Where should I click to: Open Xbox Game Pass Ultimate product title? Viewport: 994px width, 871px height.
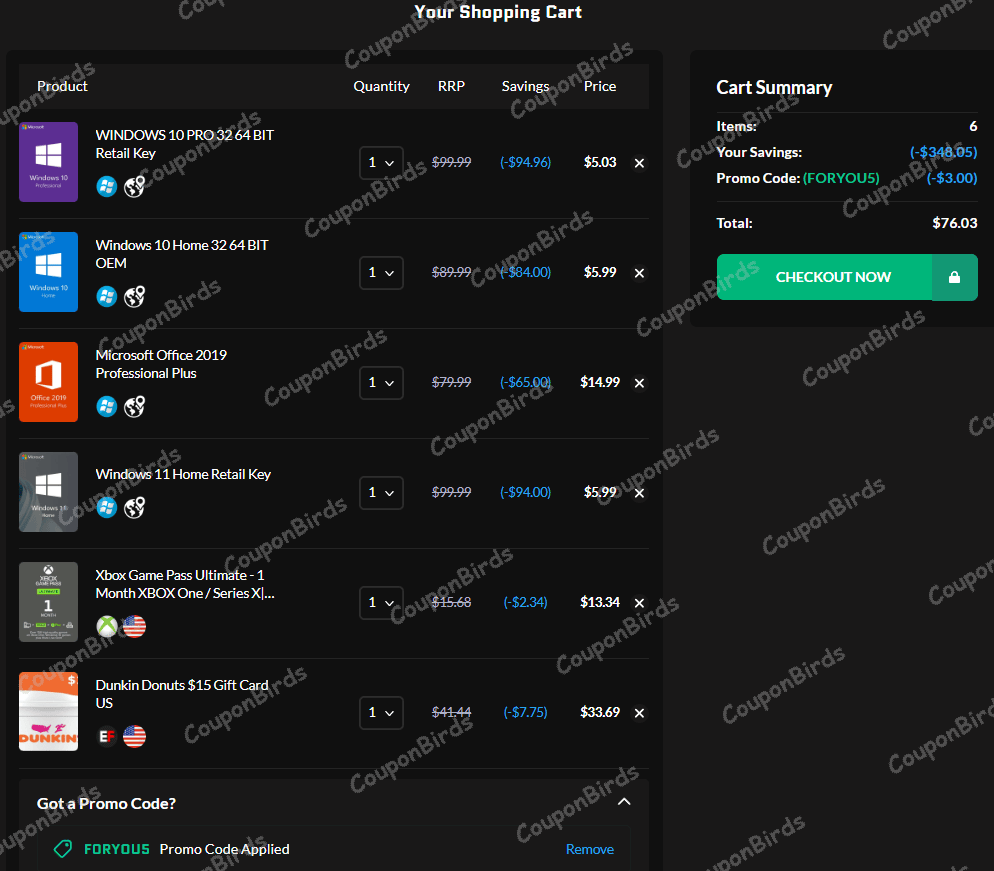point(184,584)
